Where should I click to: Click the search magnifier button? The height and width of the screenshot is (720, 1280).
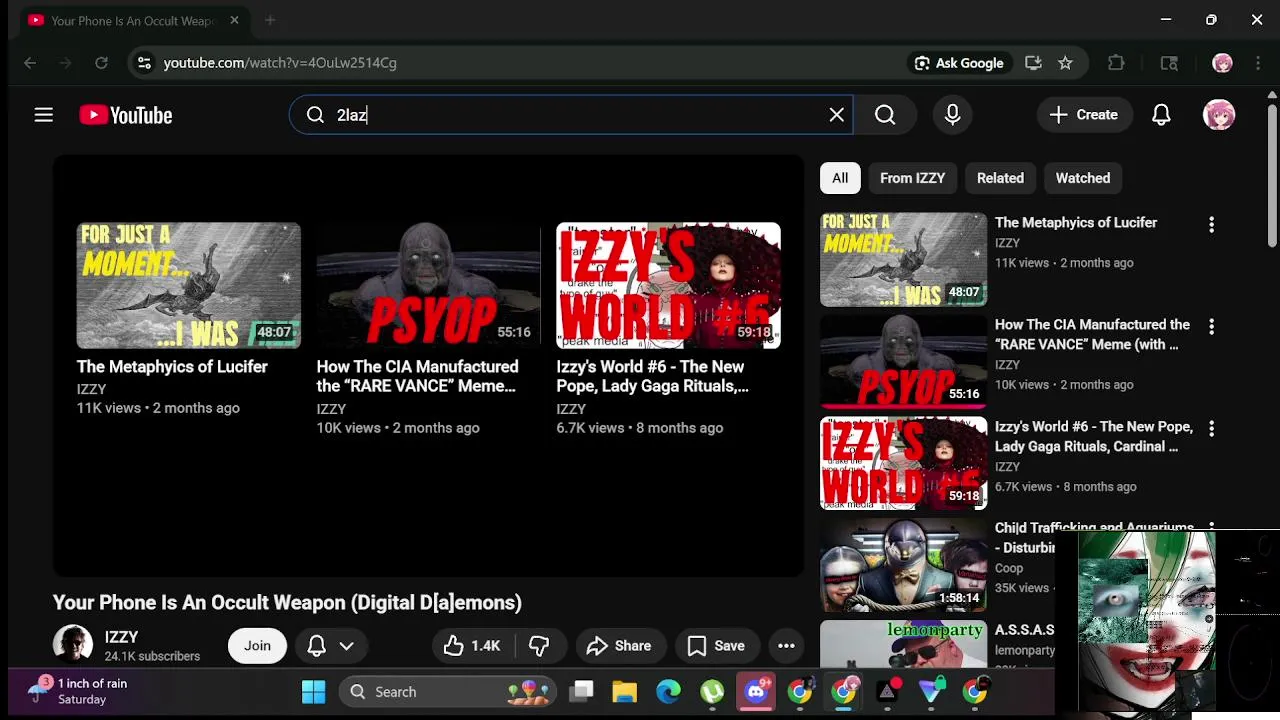pyautogui.click(x=885, y=115)
